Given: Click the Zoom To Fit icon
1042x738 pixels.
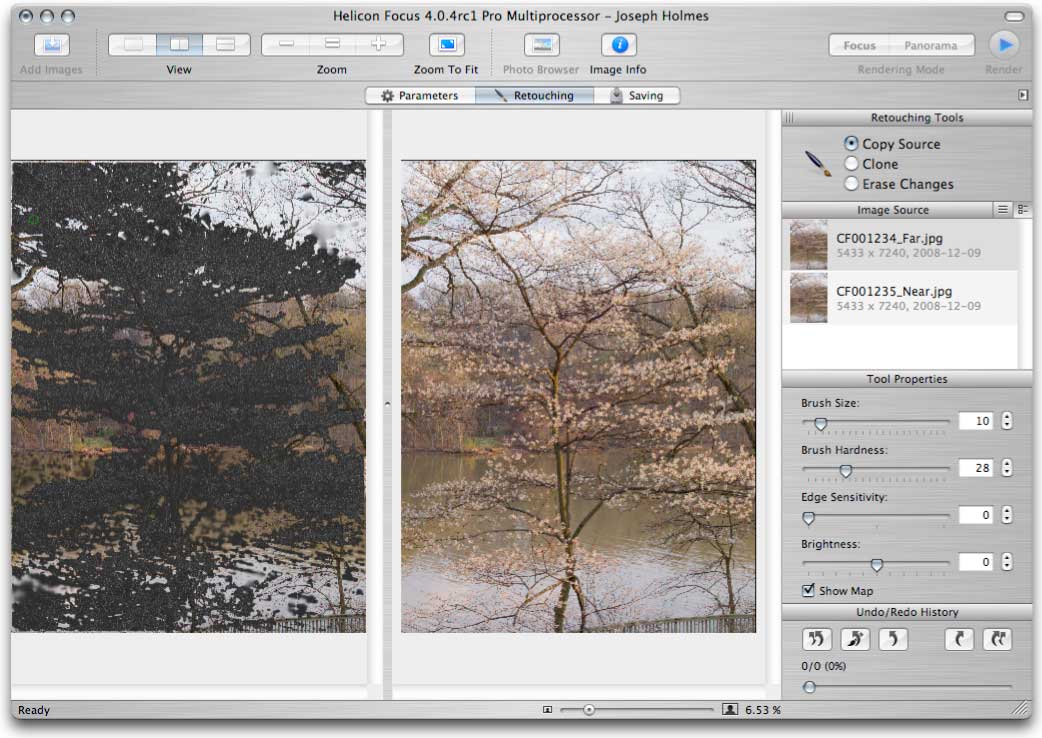Looking at the screenshot, I should click(446, 46).
